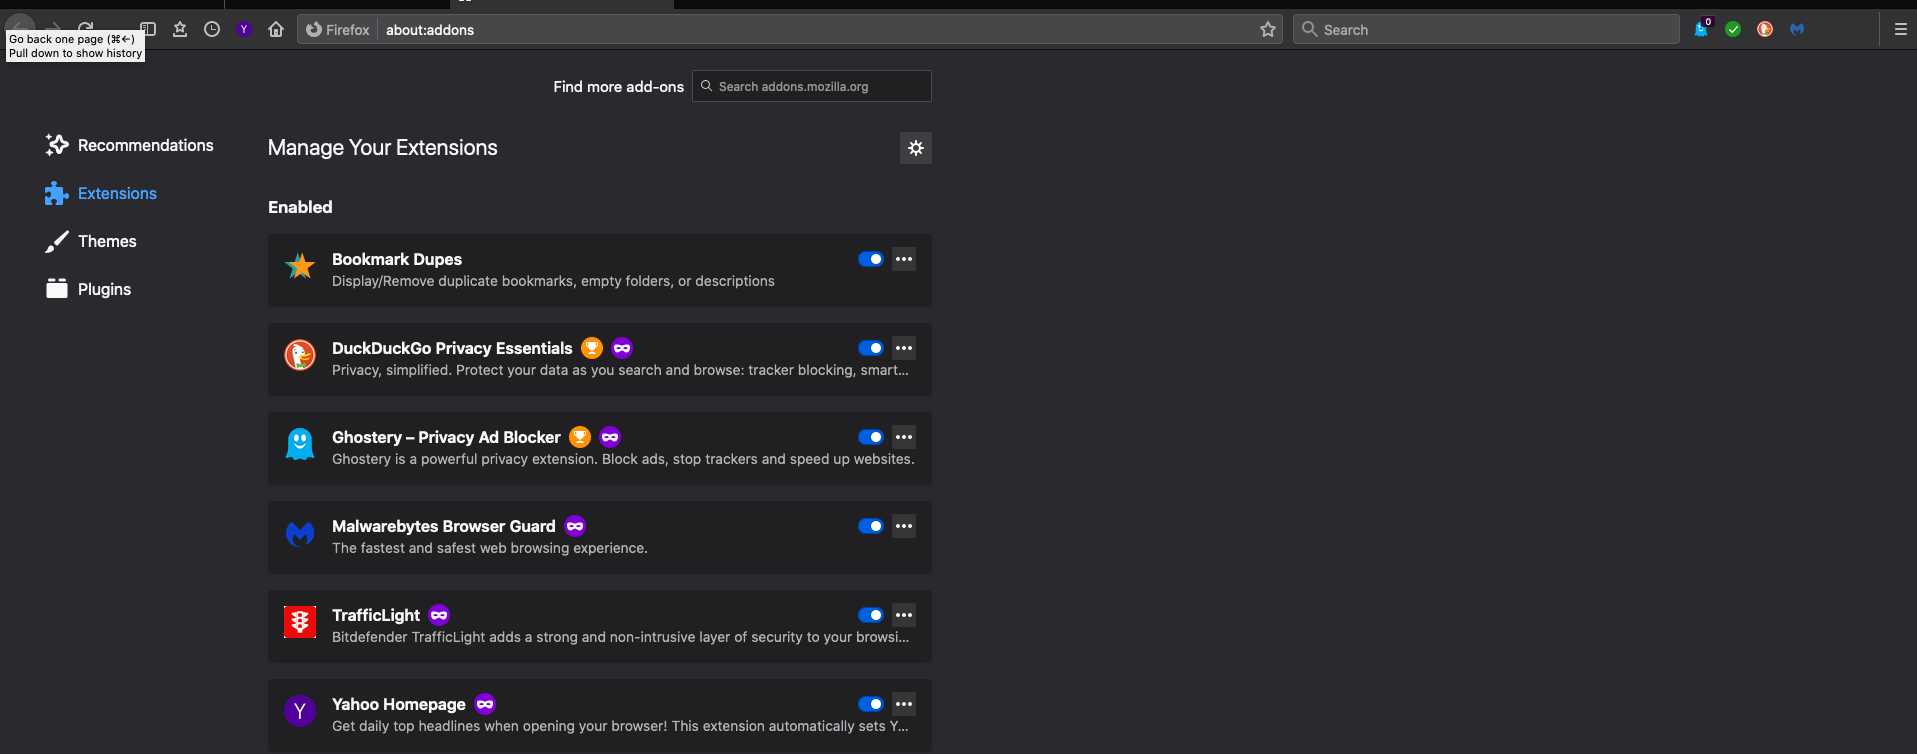1917x754 pixels.
Task: Click Malwarebytes' purple private browsing badge
Action: pyautogui.click(x=575, y=526)
